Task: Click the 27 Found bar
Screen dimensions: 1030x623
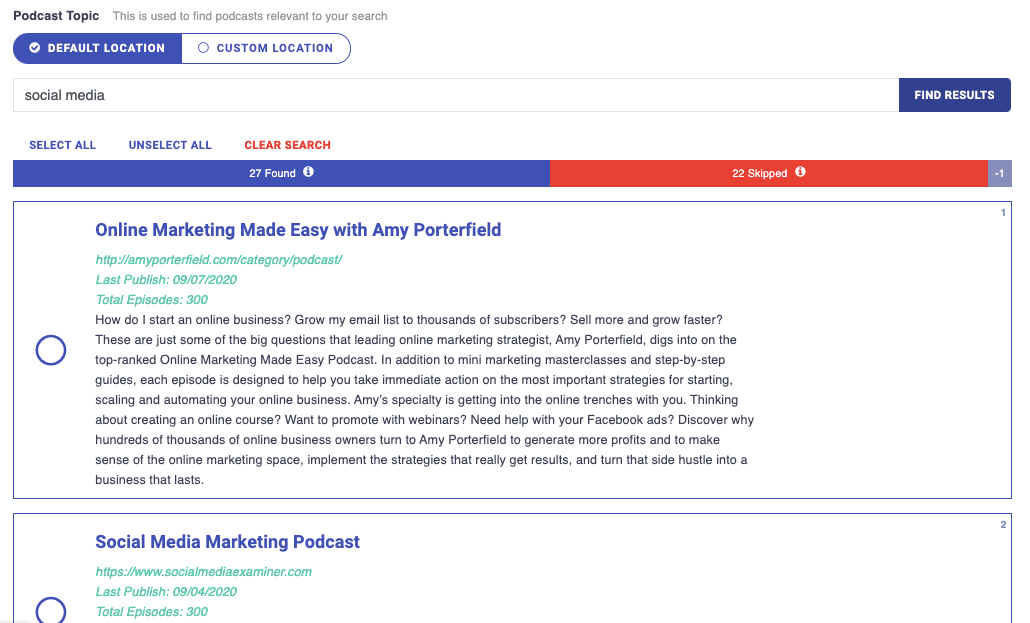Action: tap(281, 173)
